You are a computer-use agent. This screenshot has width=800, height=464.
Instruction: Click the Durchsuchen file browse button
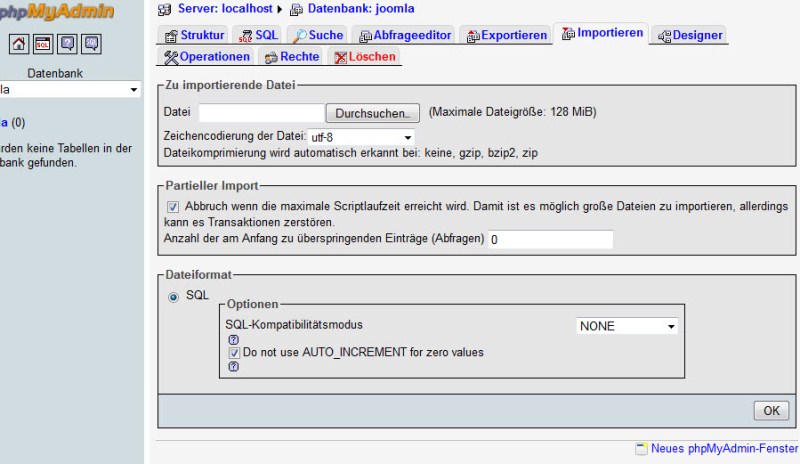tap(371, 113)
